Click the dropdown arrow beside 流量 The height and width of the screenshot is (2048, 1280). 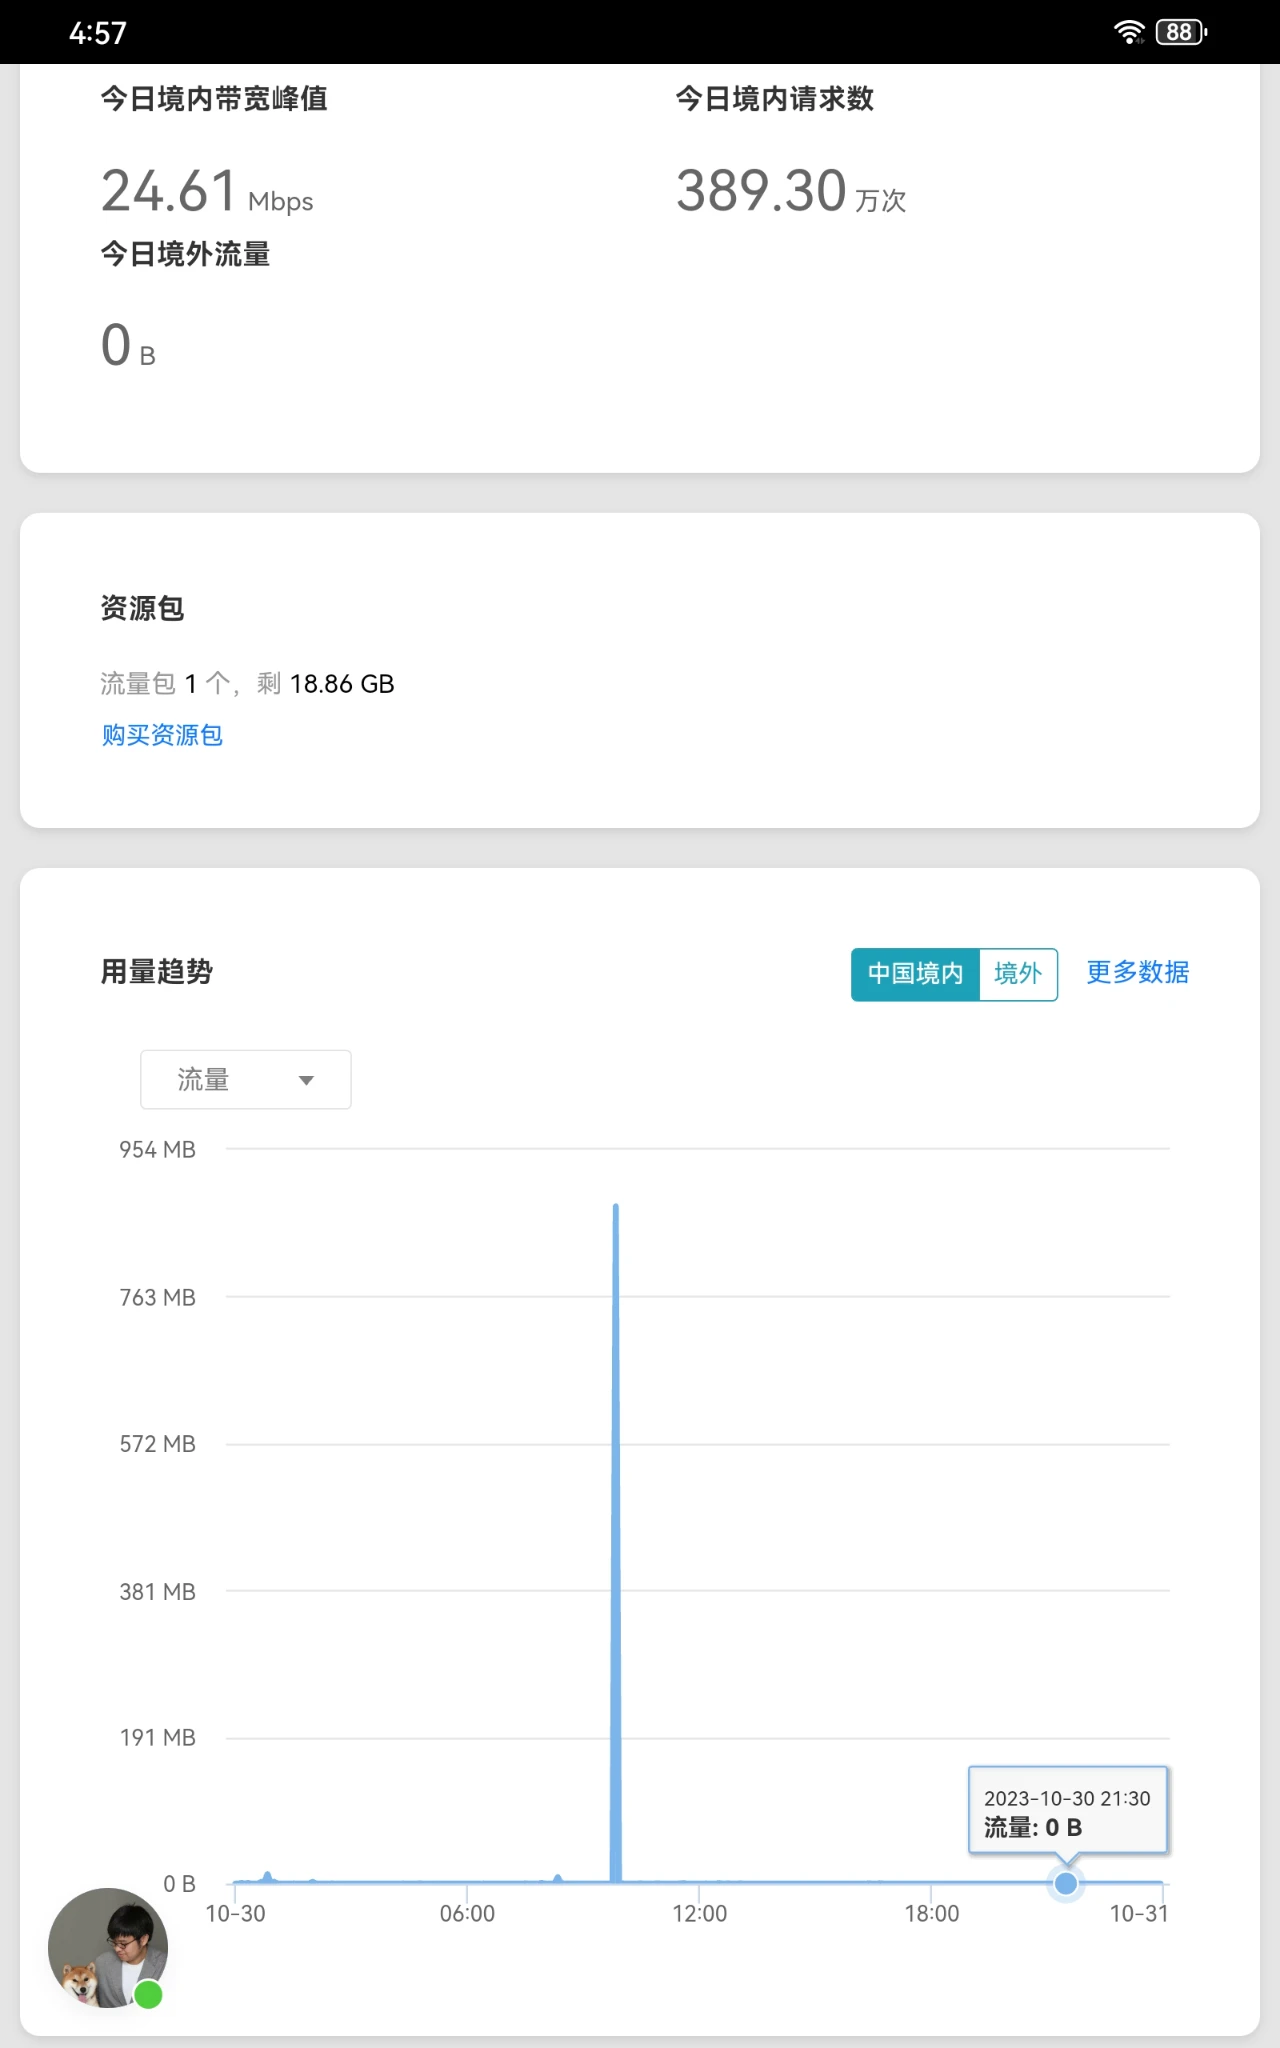(306, 1080)
